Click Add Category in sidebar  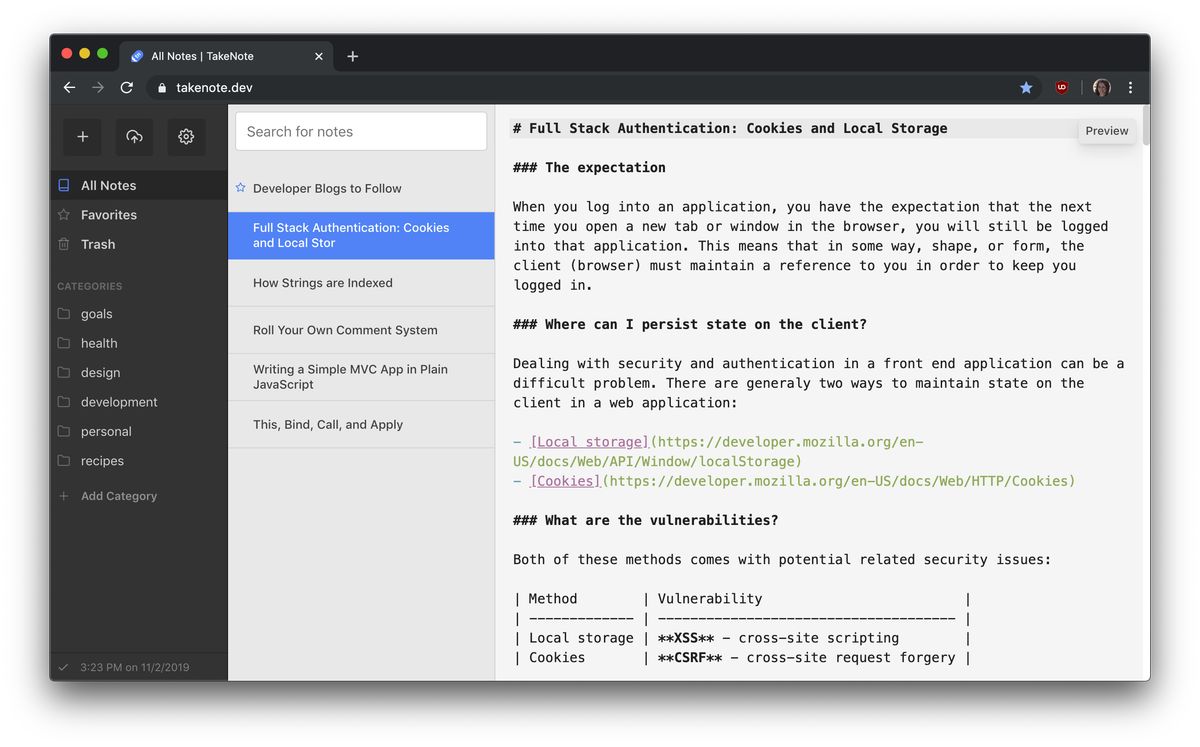118,496
